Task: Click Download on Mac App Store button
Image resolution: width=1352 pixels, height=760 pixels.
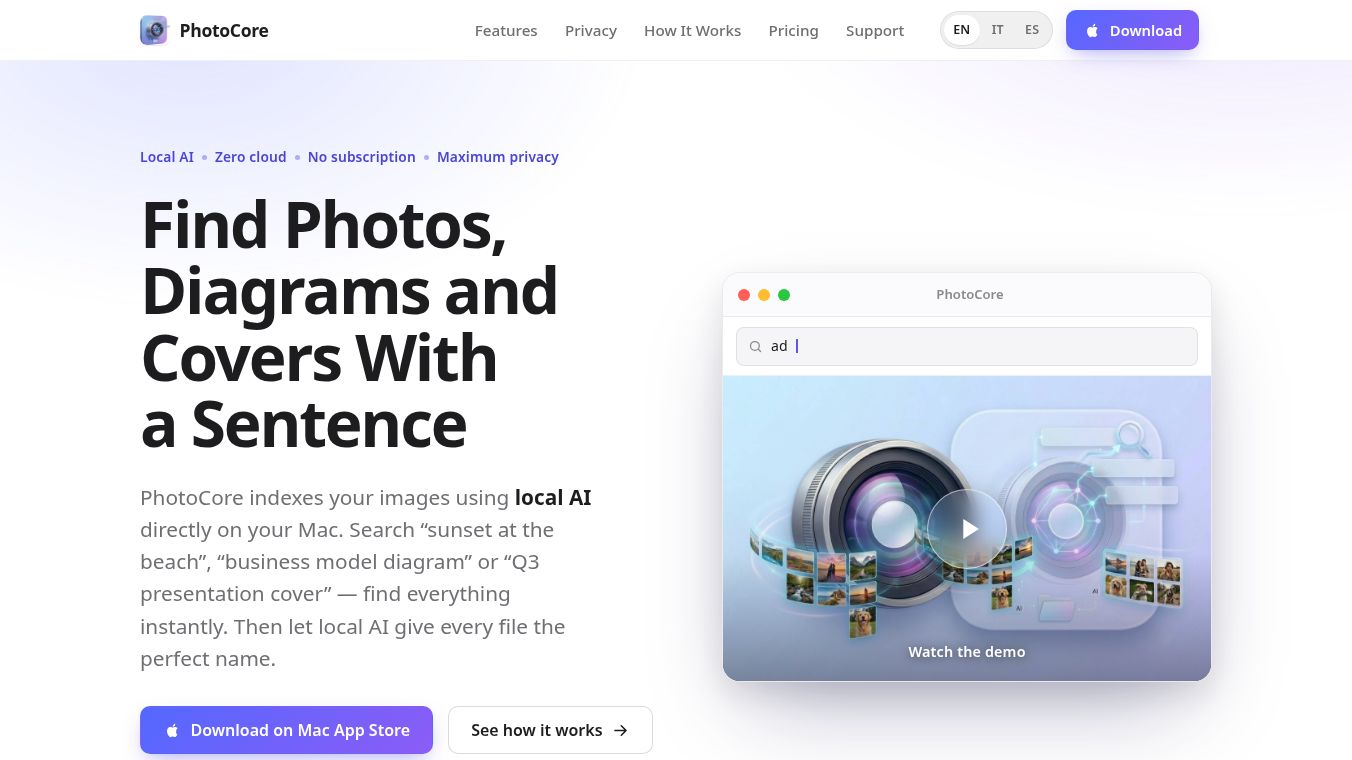Action: 286,730
